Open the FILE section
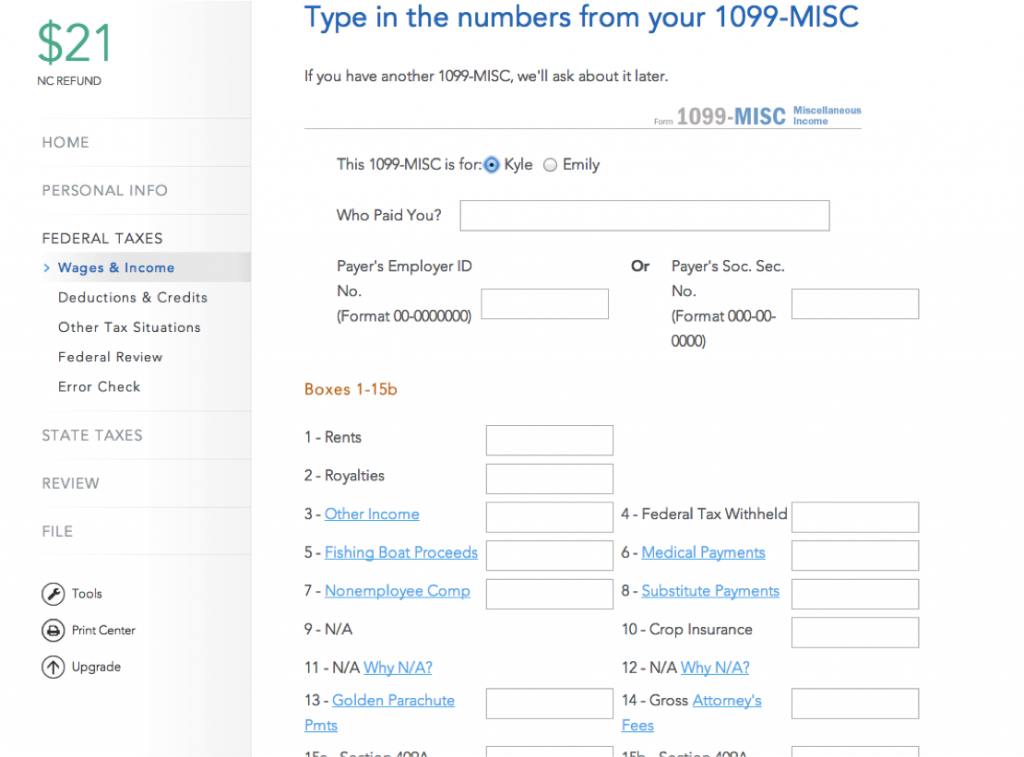The width and height of the screenshot is (1024, 757). pyautogui.click(x=57, y=531)
